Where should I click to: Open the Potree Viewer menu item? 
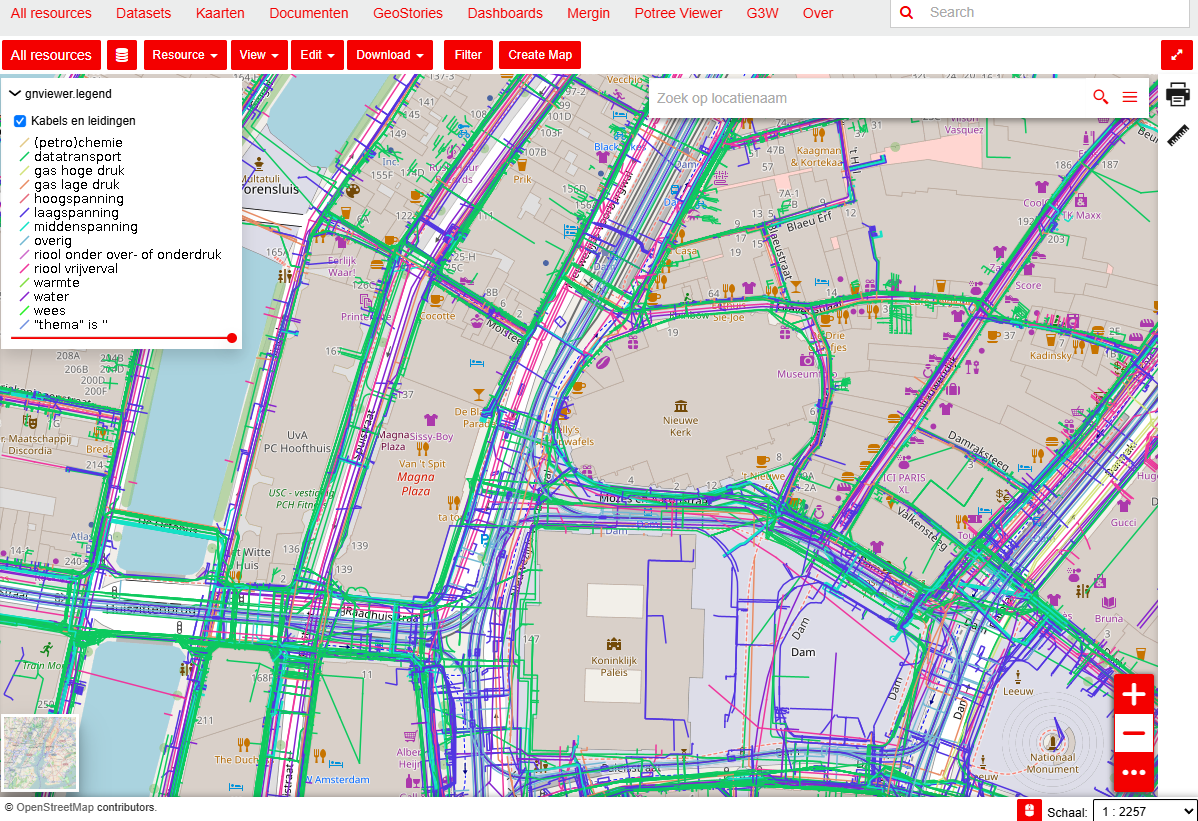pos(678,13)
